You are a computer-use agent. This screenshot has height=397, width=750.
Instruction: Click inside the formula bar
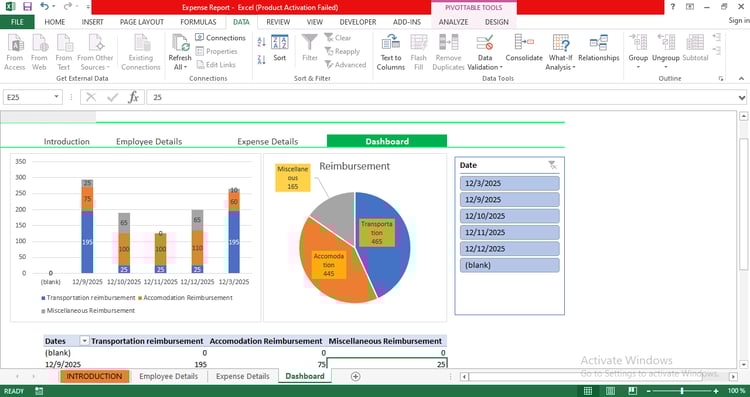(x=440, y=97)
